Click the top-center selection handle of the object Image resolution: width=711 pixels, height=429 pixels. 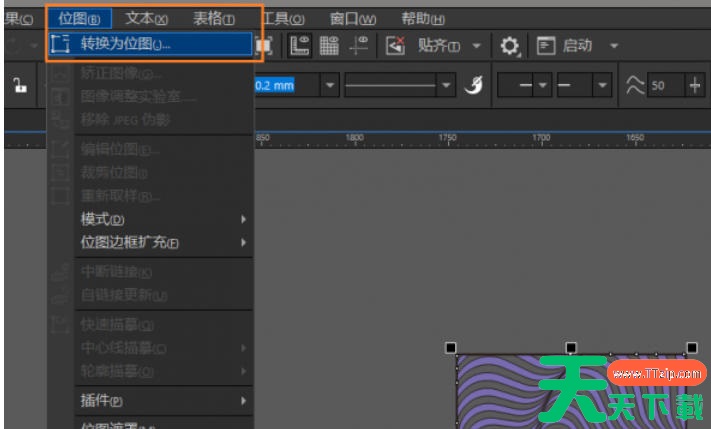click(571, 348)
